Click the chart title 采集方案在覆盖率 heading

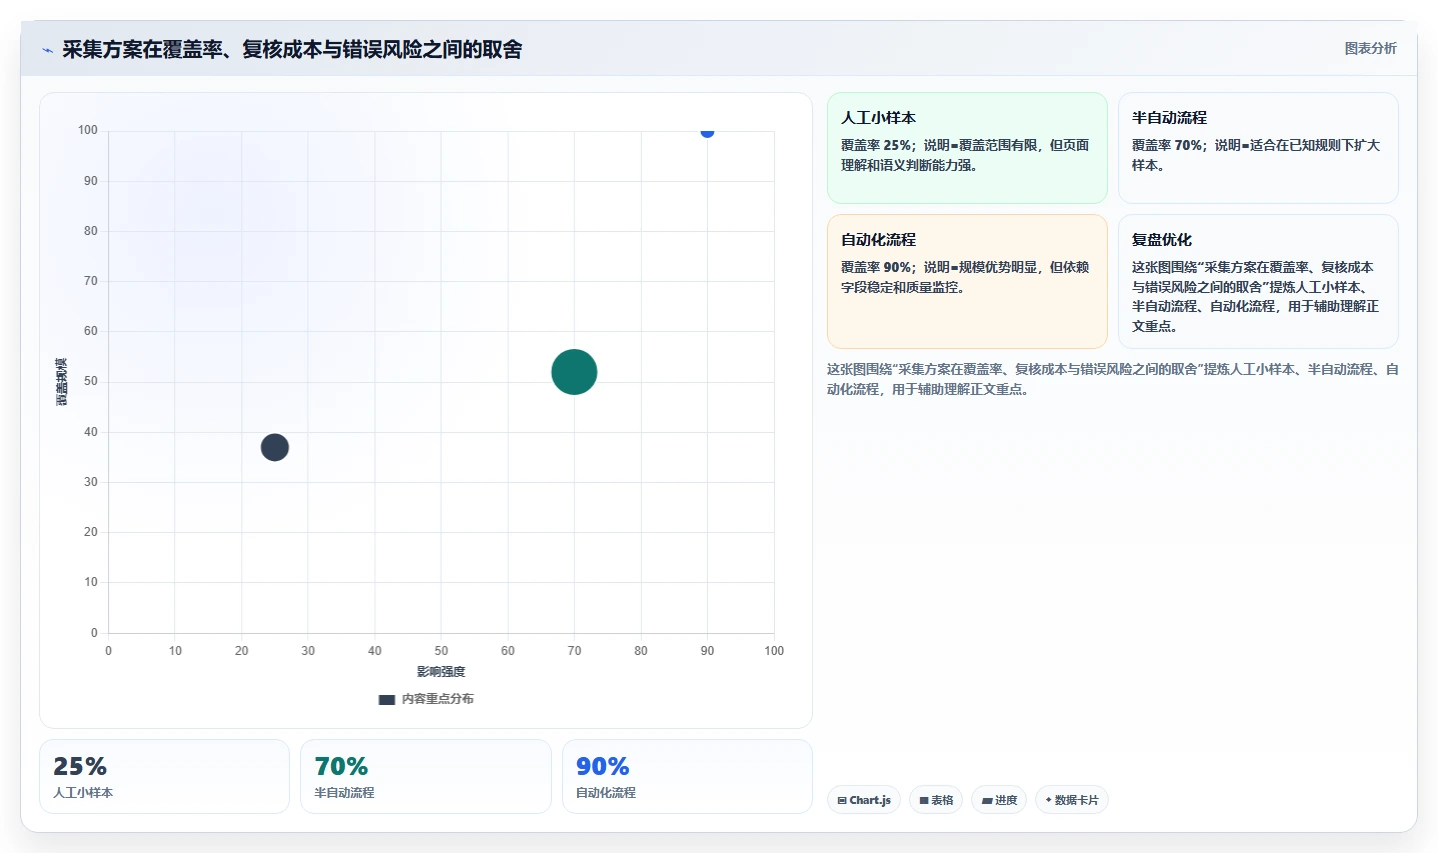292,50
